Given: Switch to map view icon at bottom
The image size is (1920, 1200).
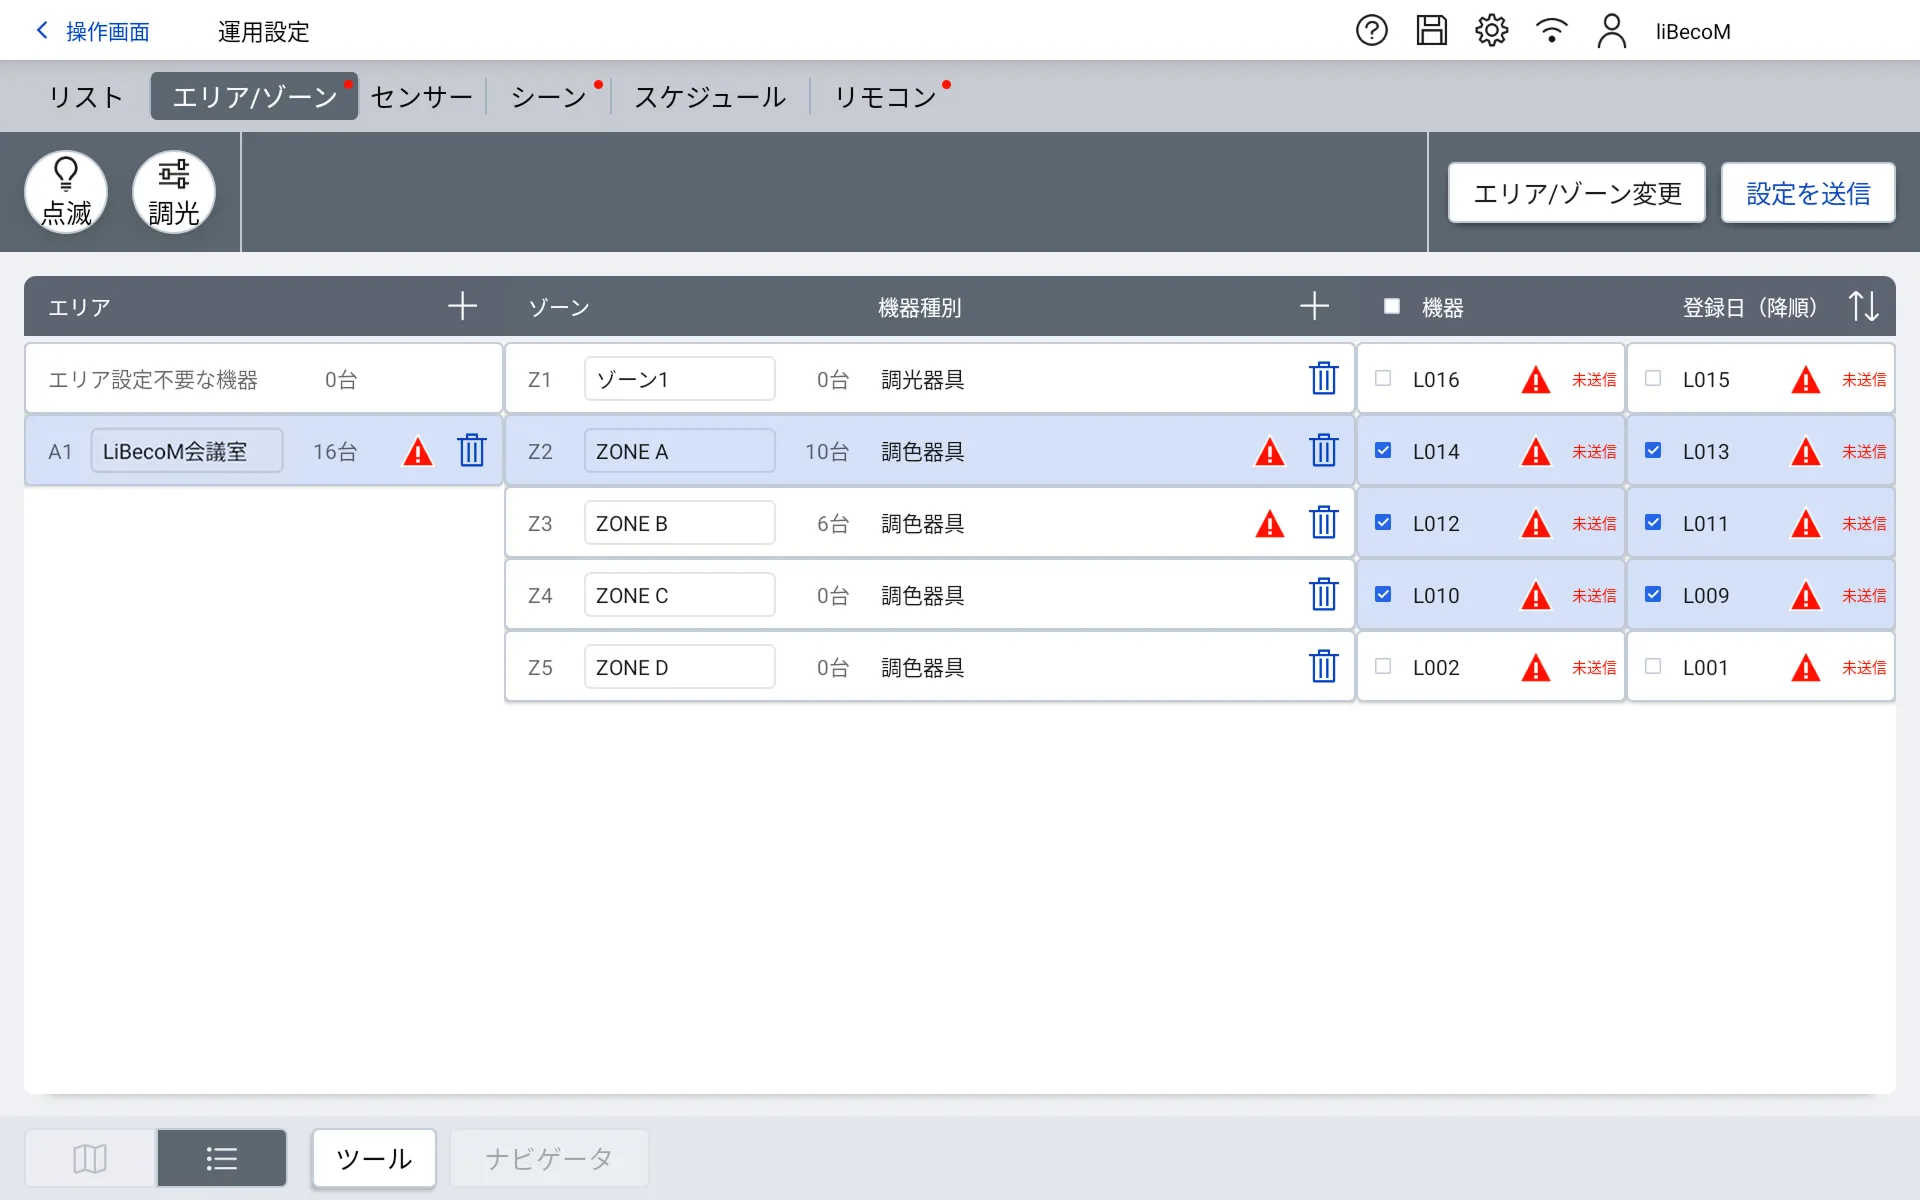Looking at the screenshot, I should coord(90,1158).
